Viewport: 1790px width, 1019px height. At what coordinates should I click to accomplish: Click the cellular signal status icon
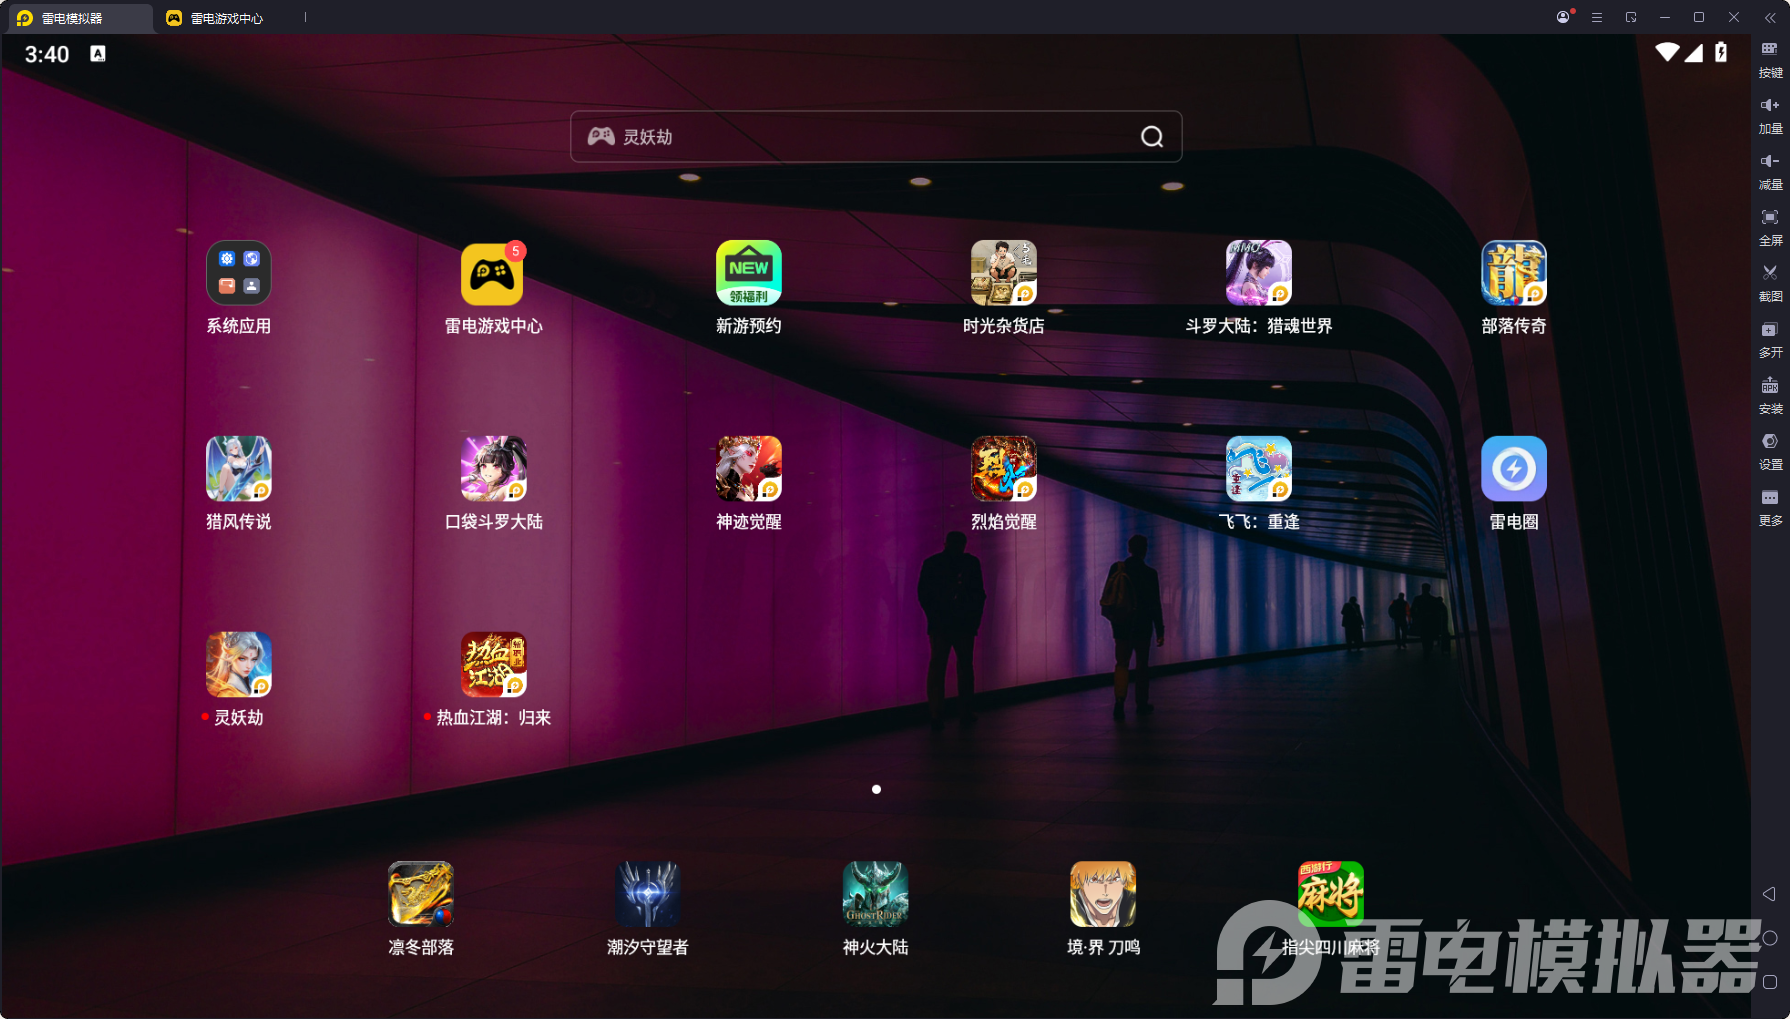pyautogui.click(x=1694, y=52)
